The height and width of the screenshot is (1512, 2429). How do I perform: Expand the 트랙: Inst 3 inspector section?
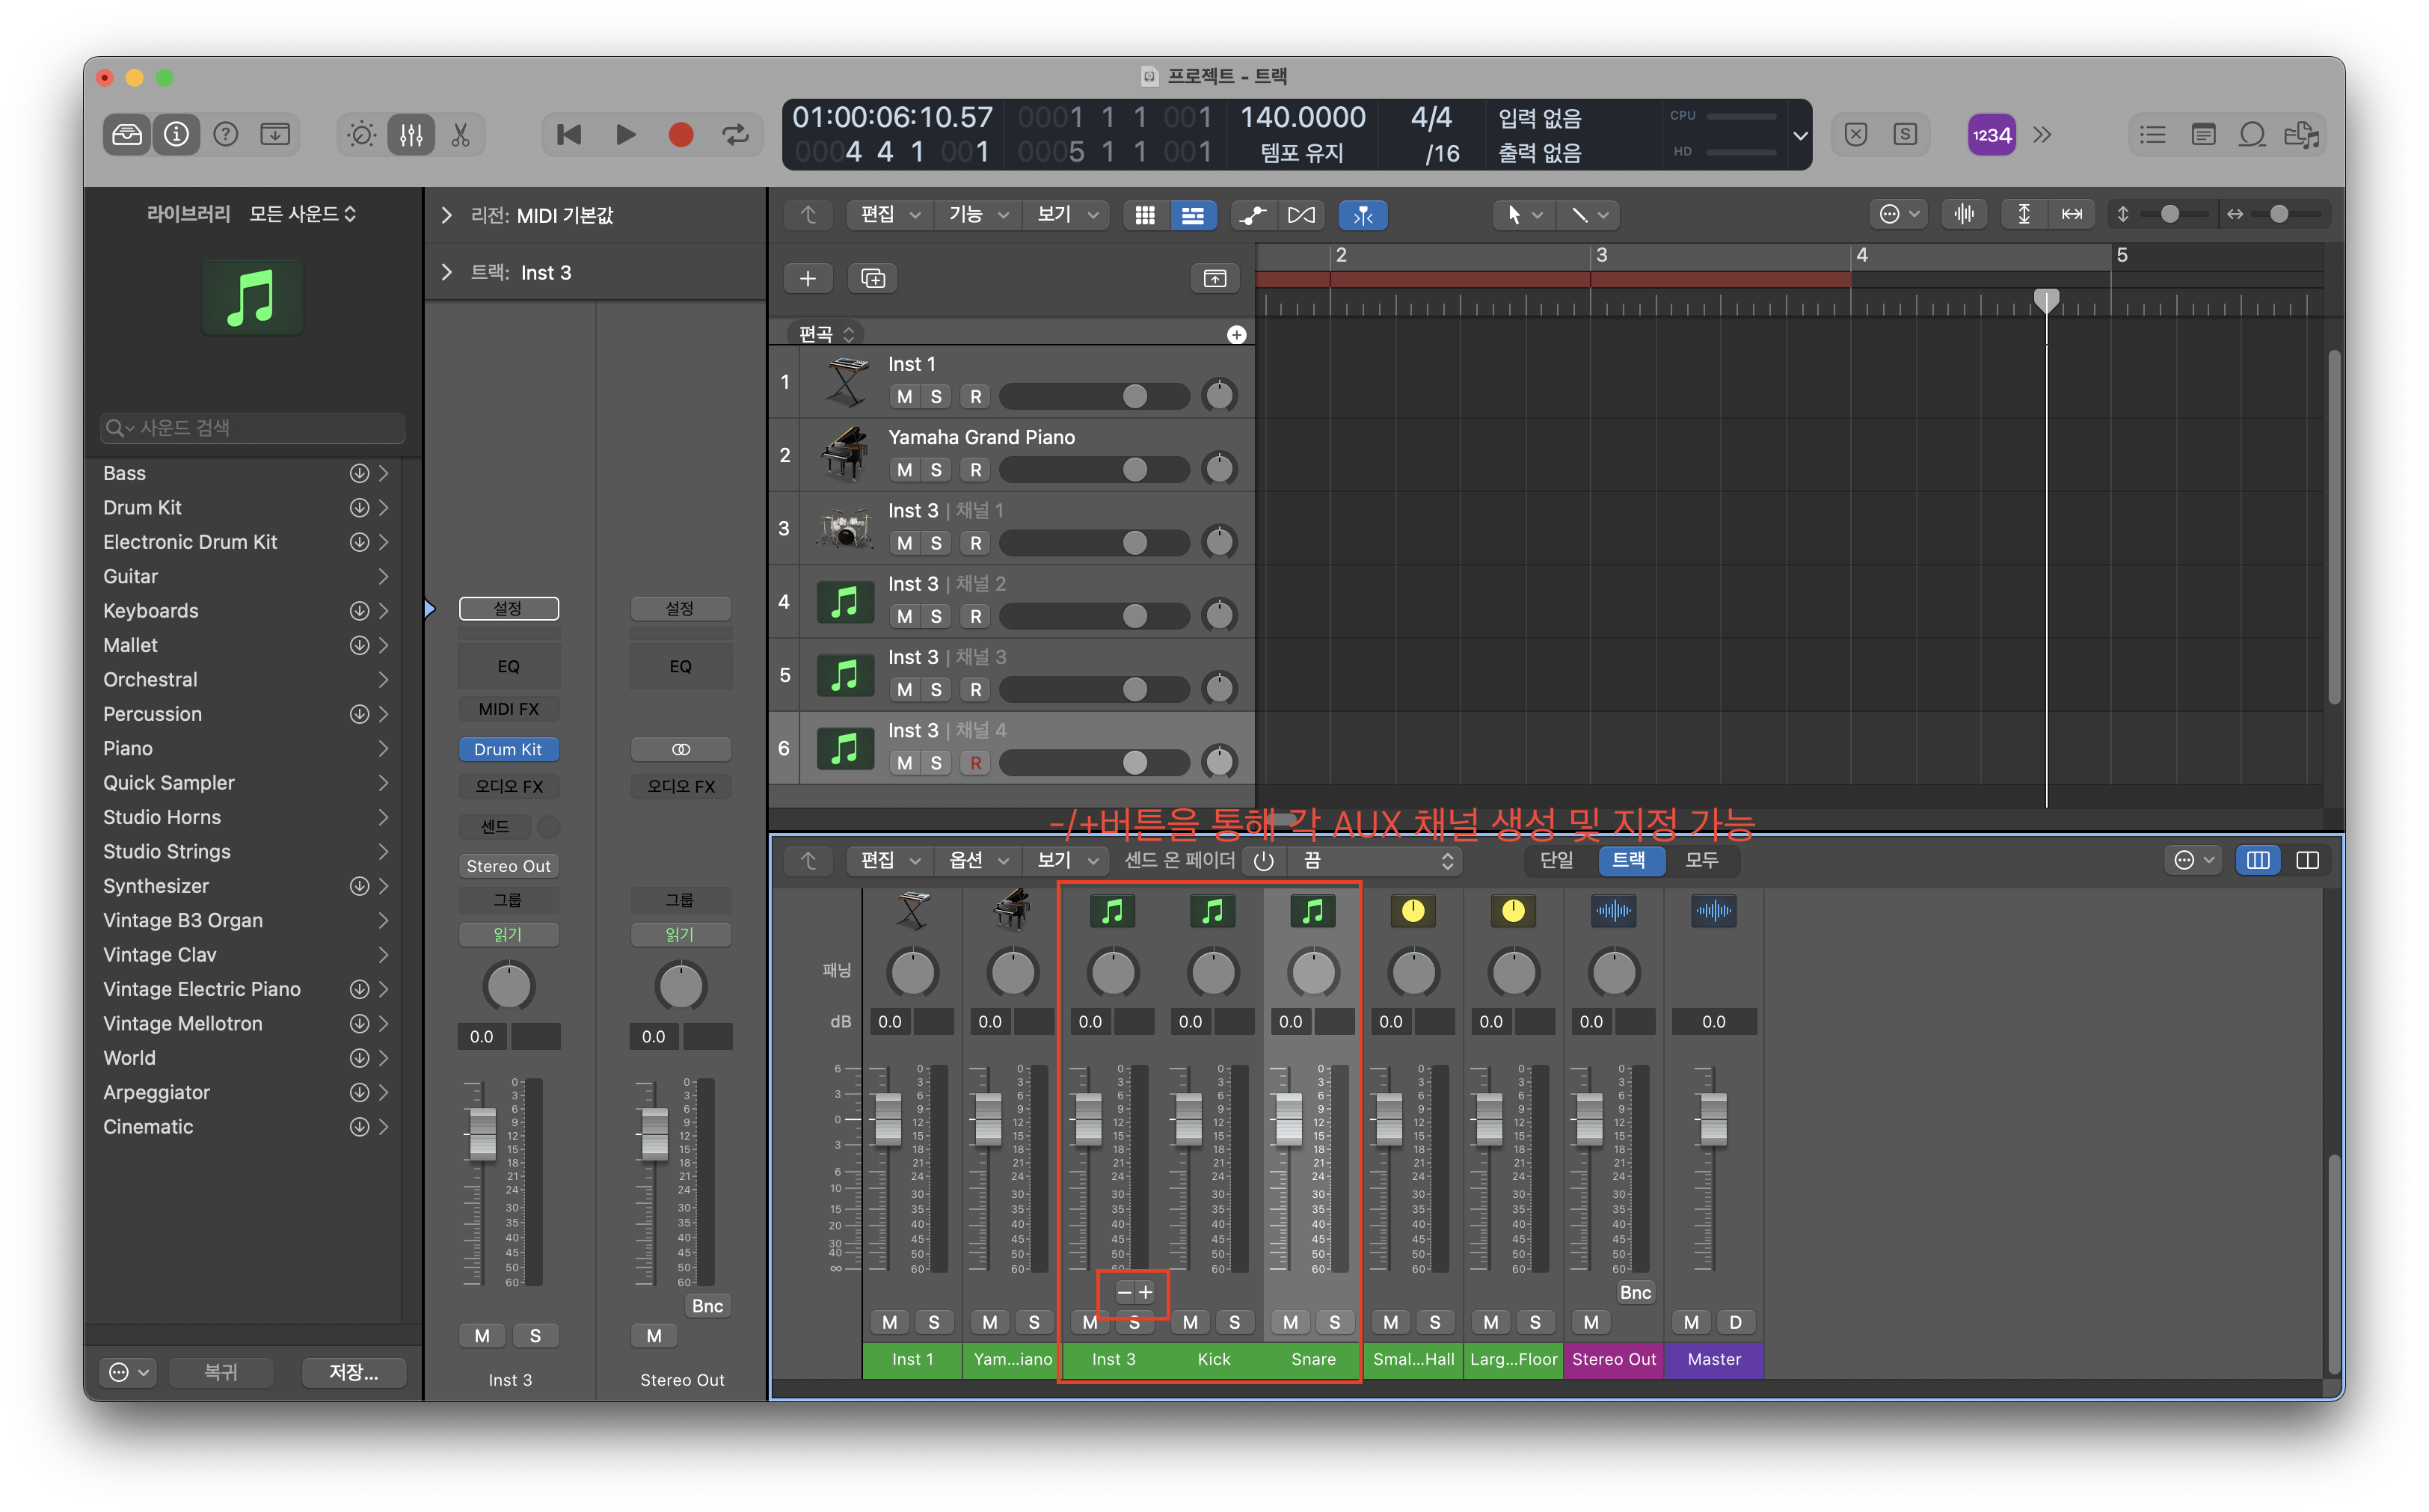click(447, 272)
